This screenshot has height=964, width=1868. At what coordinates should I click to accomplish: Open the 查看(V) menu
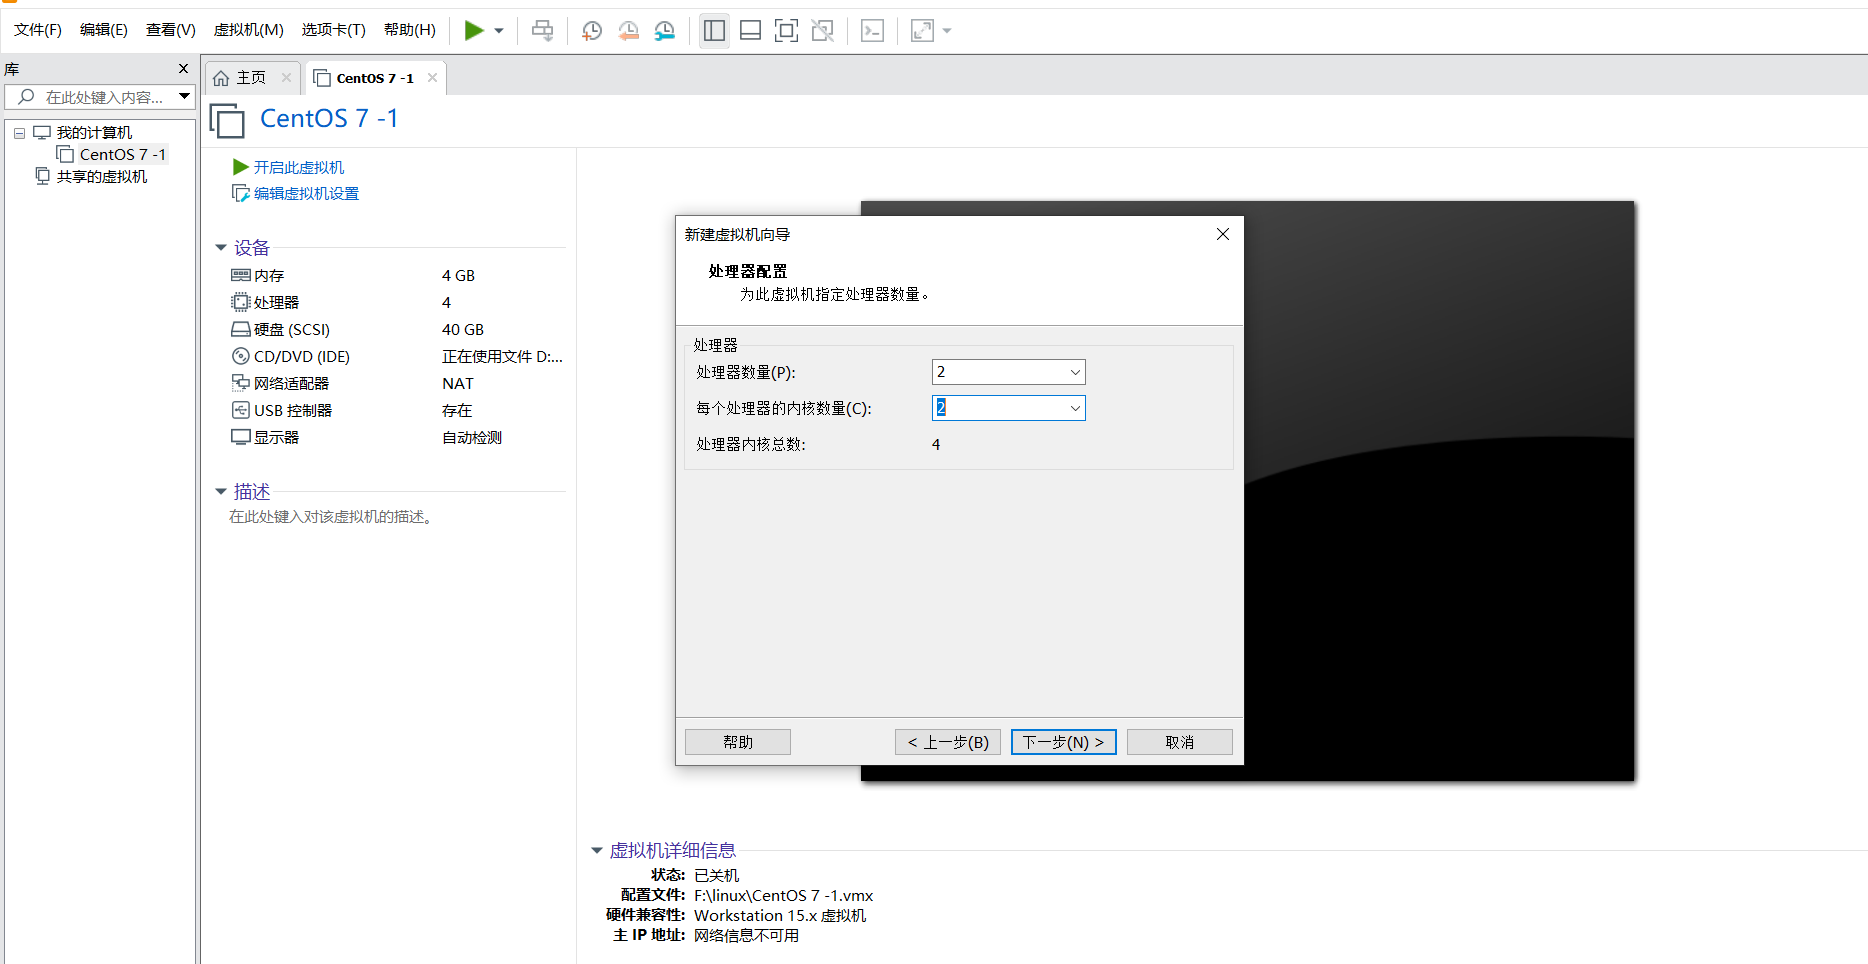point(170,30)
